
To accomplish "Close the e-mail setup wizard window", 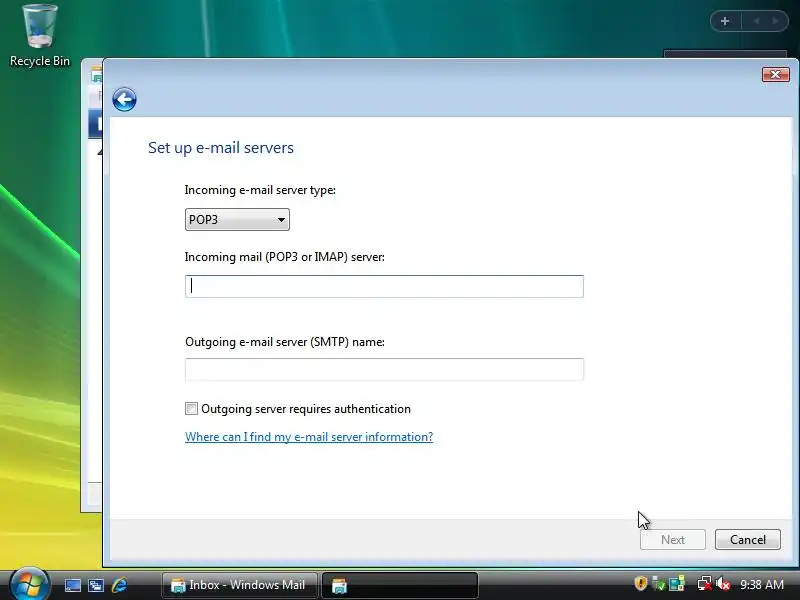I will [776, 74].
